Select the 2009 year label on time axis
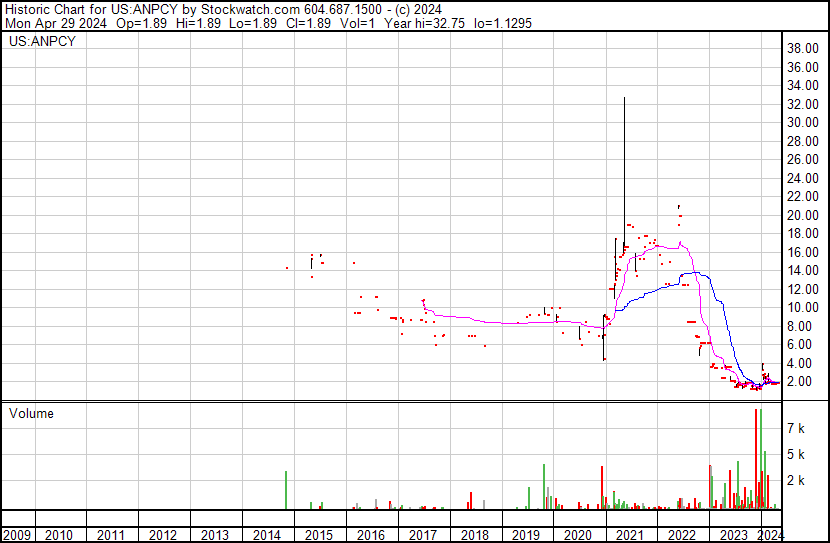The height and width of the screenshot is (543, 830). (x=17, y=535)
